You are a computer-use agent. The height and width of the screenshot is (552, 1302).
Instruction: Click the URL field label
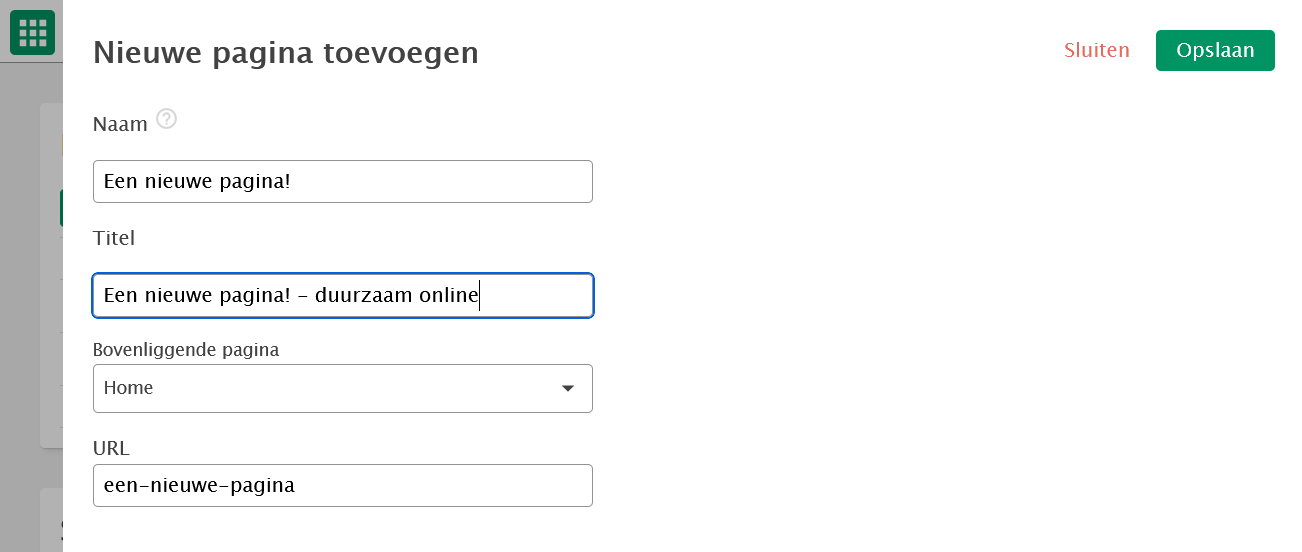tap(112, 448)
